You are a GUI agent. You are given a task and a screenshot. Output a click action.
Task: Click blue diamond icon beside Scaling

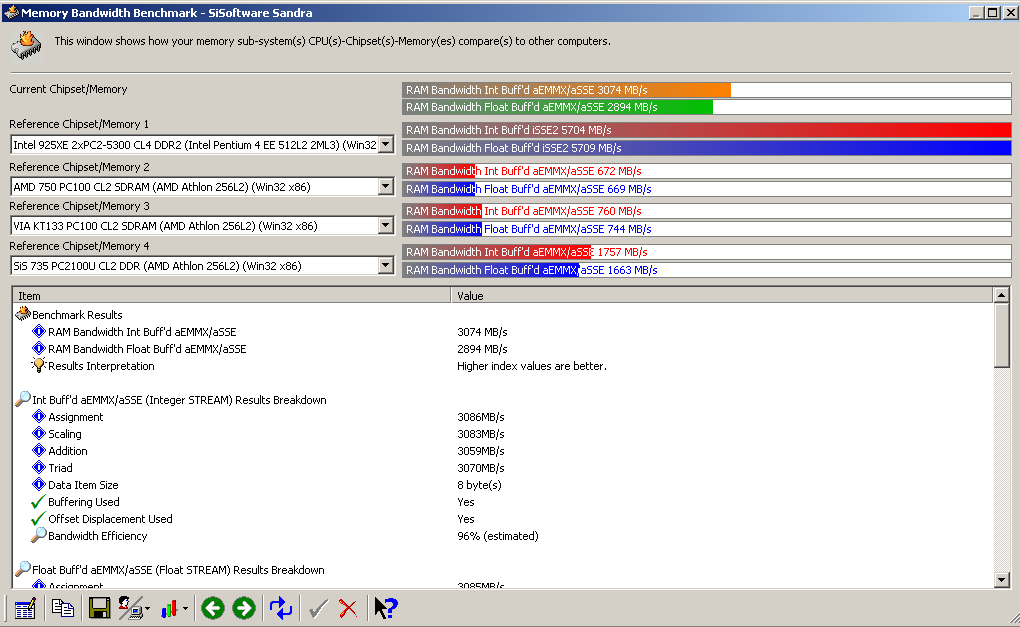[x=39, y=433]
